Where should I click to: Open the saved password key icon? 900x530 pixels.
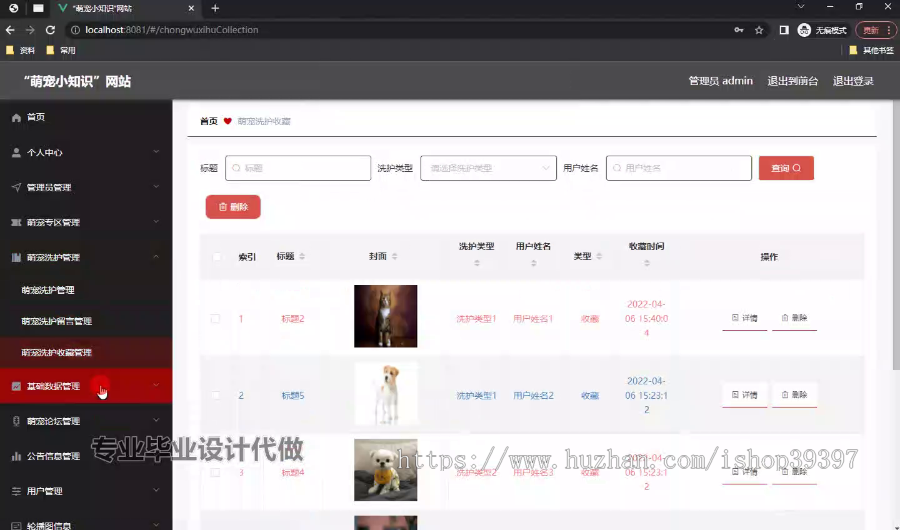click(x=739, y=30)
